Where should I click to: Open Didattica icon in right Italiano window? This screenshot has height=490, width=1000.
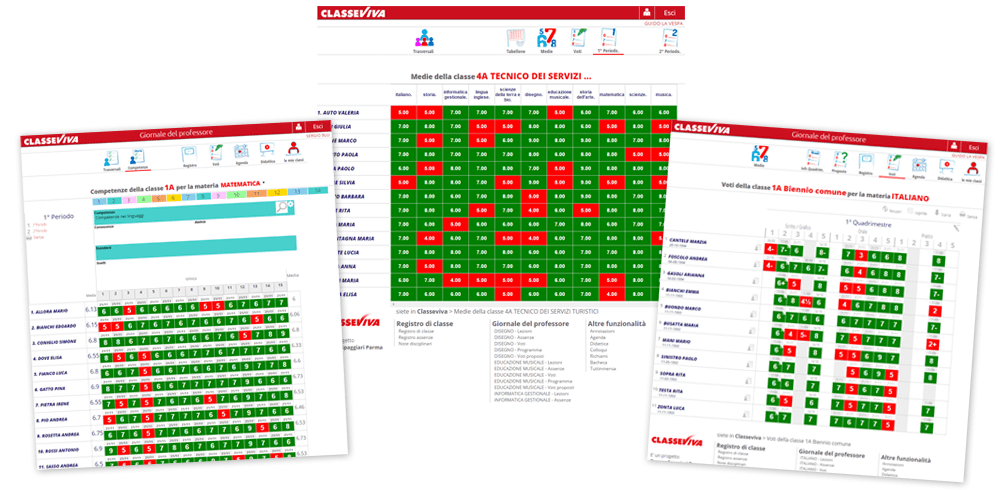pos(946,170)
